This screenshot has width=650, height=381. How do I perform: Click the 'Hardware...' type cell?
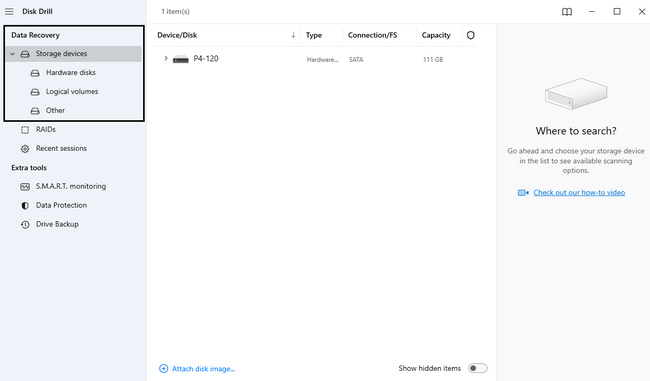(x=323, y=60)
